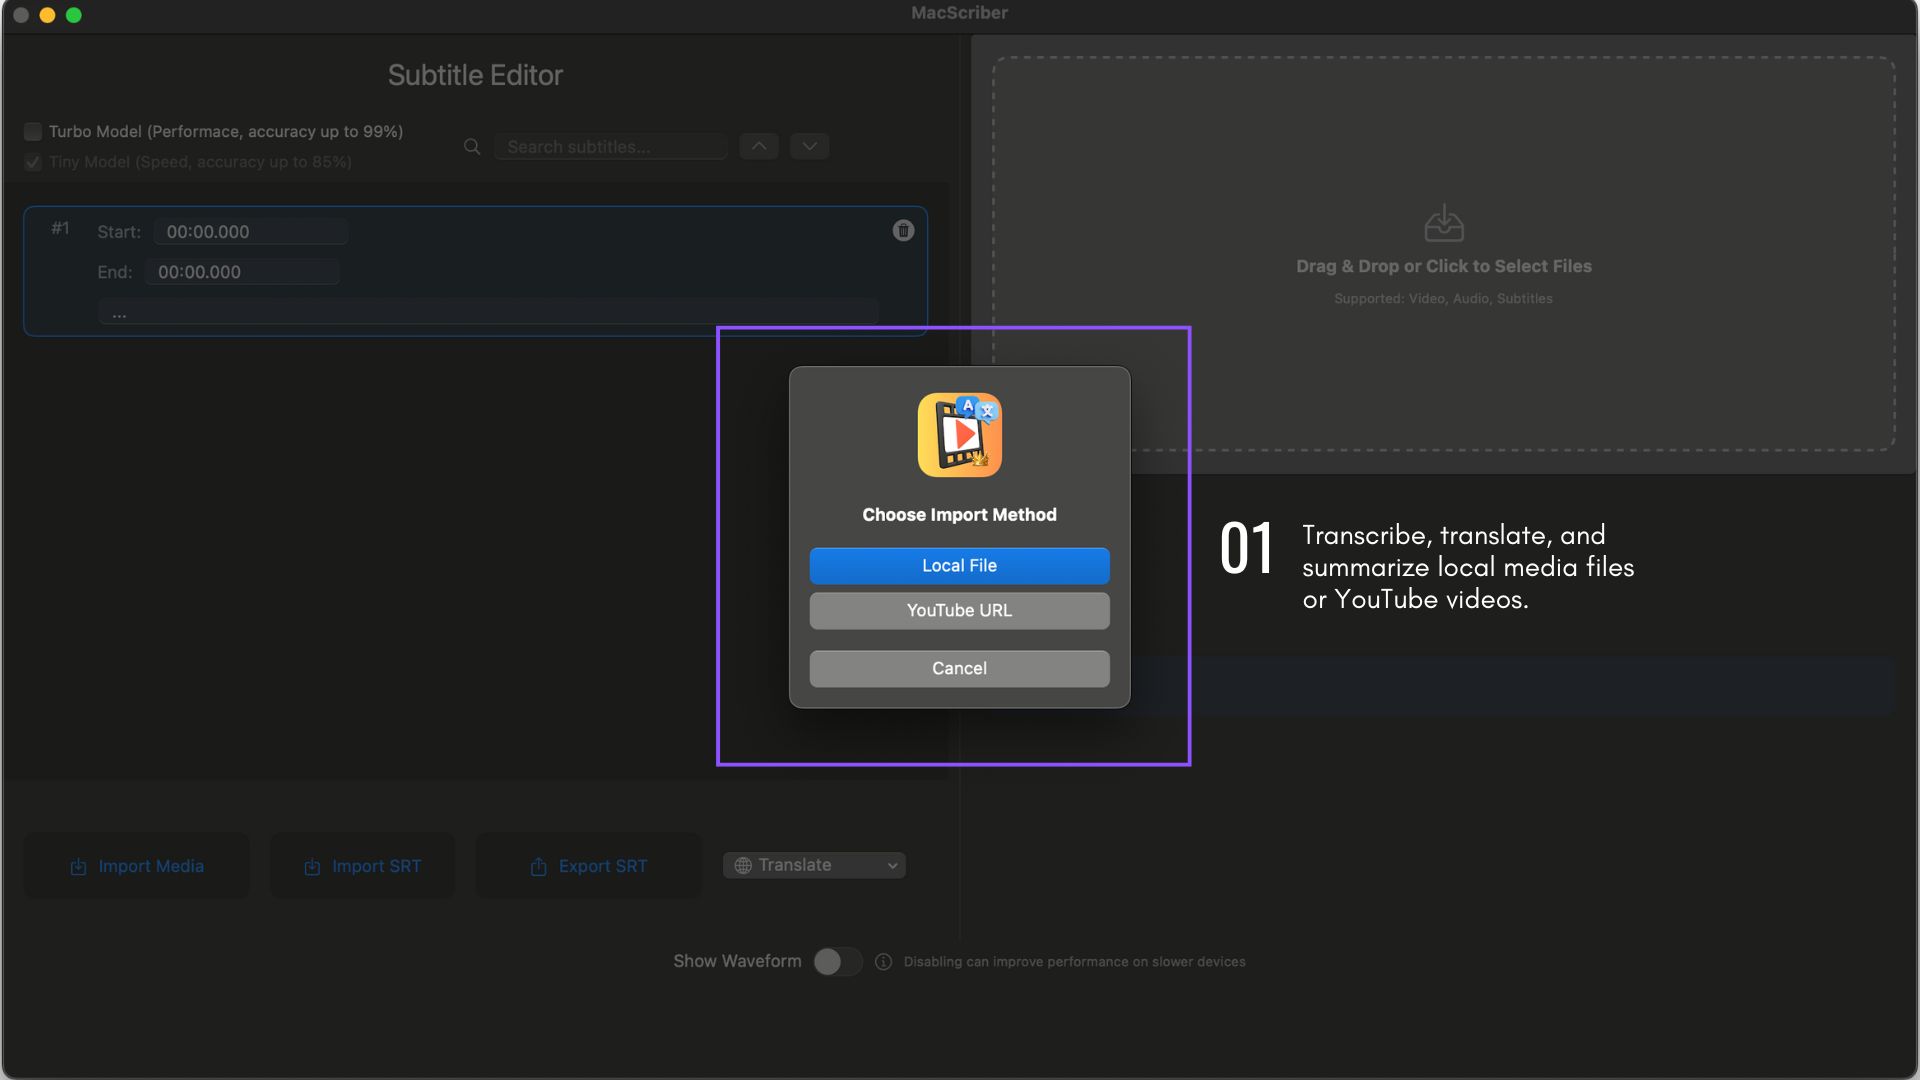Enable the Turbo Model checkbox

[x=33, y=132]
